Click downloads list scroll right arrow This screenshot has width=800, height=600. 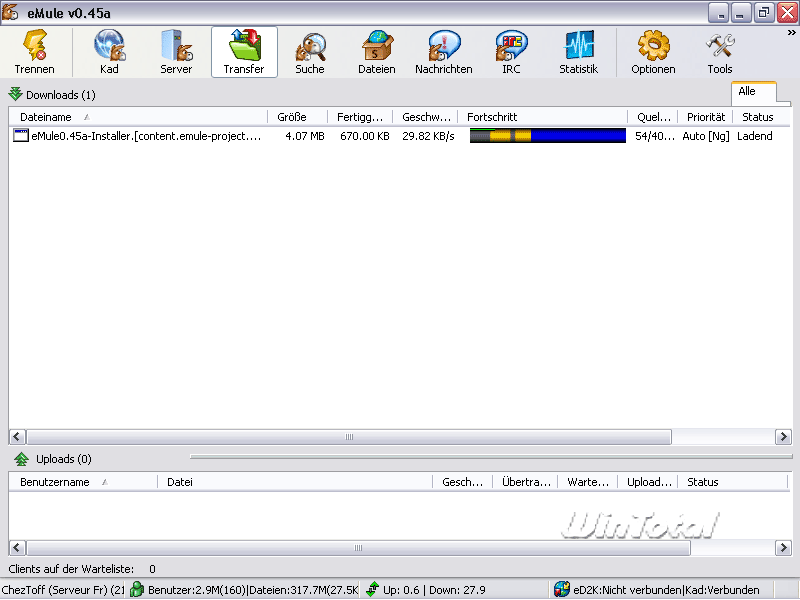click(x=783, y=437)
